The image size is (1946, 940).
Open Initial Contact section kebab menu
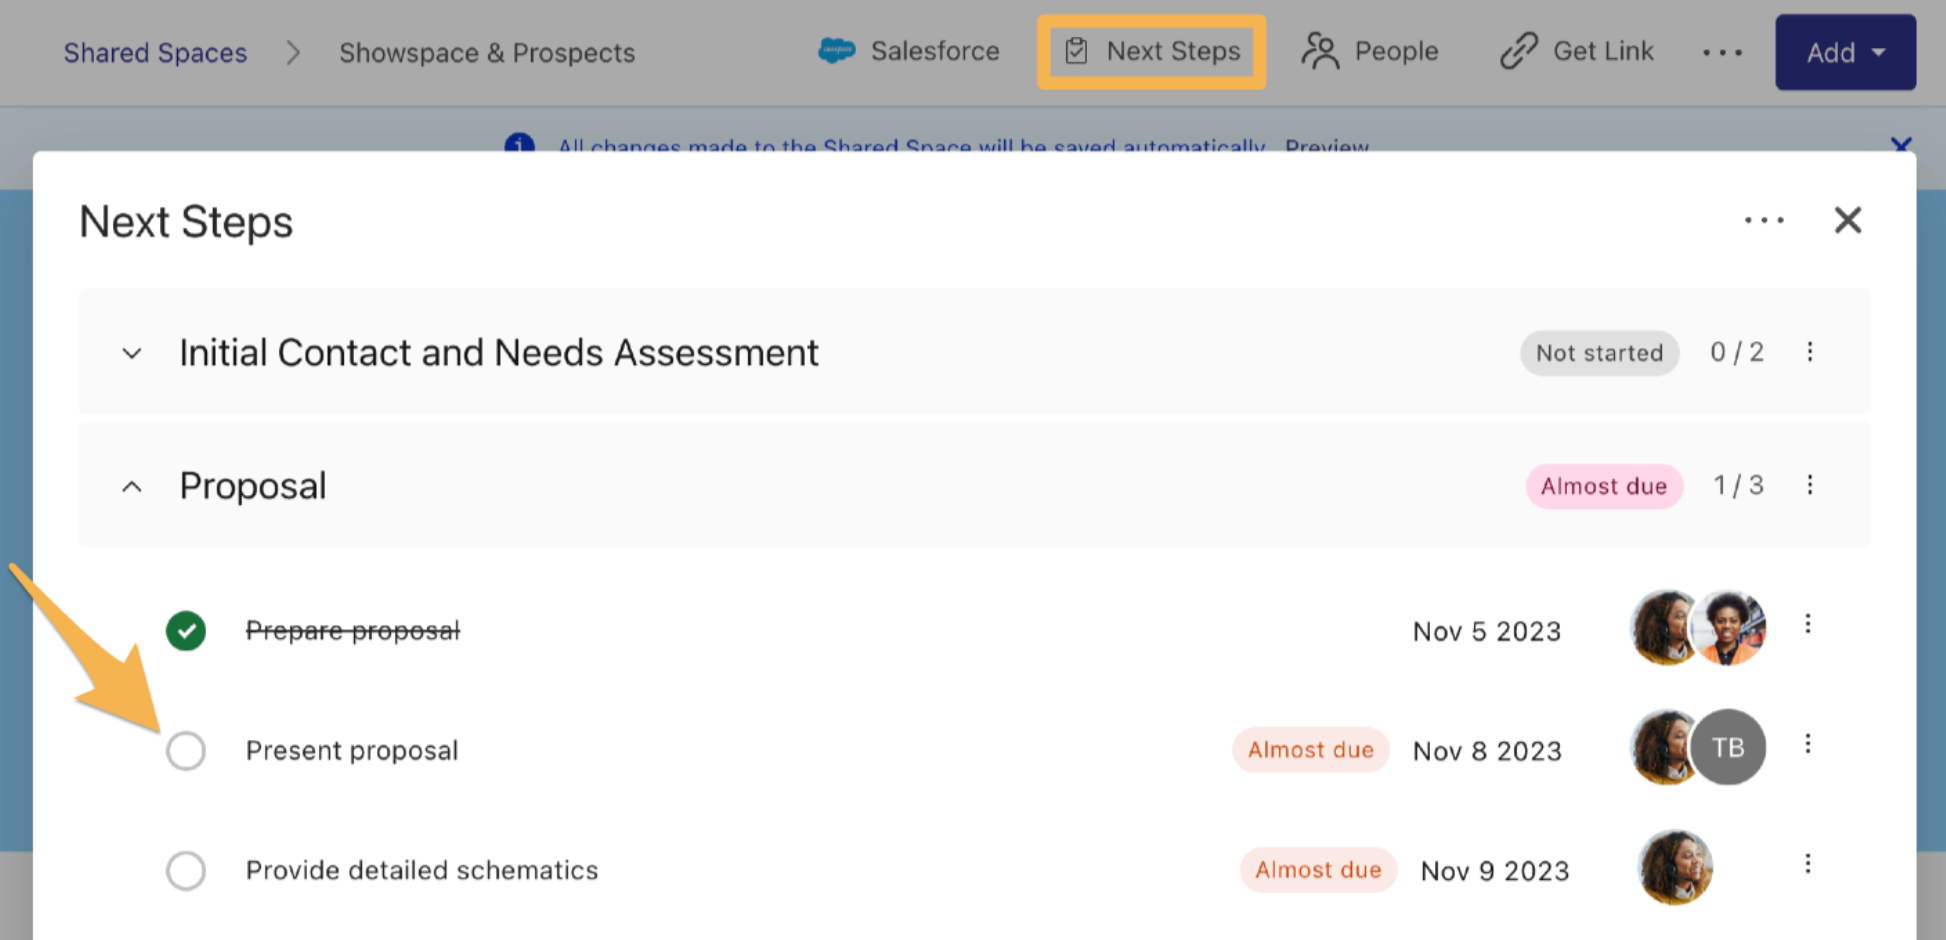[x=1810, y=352]
